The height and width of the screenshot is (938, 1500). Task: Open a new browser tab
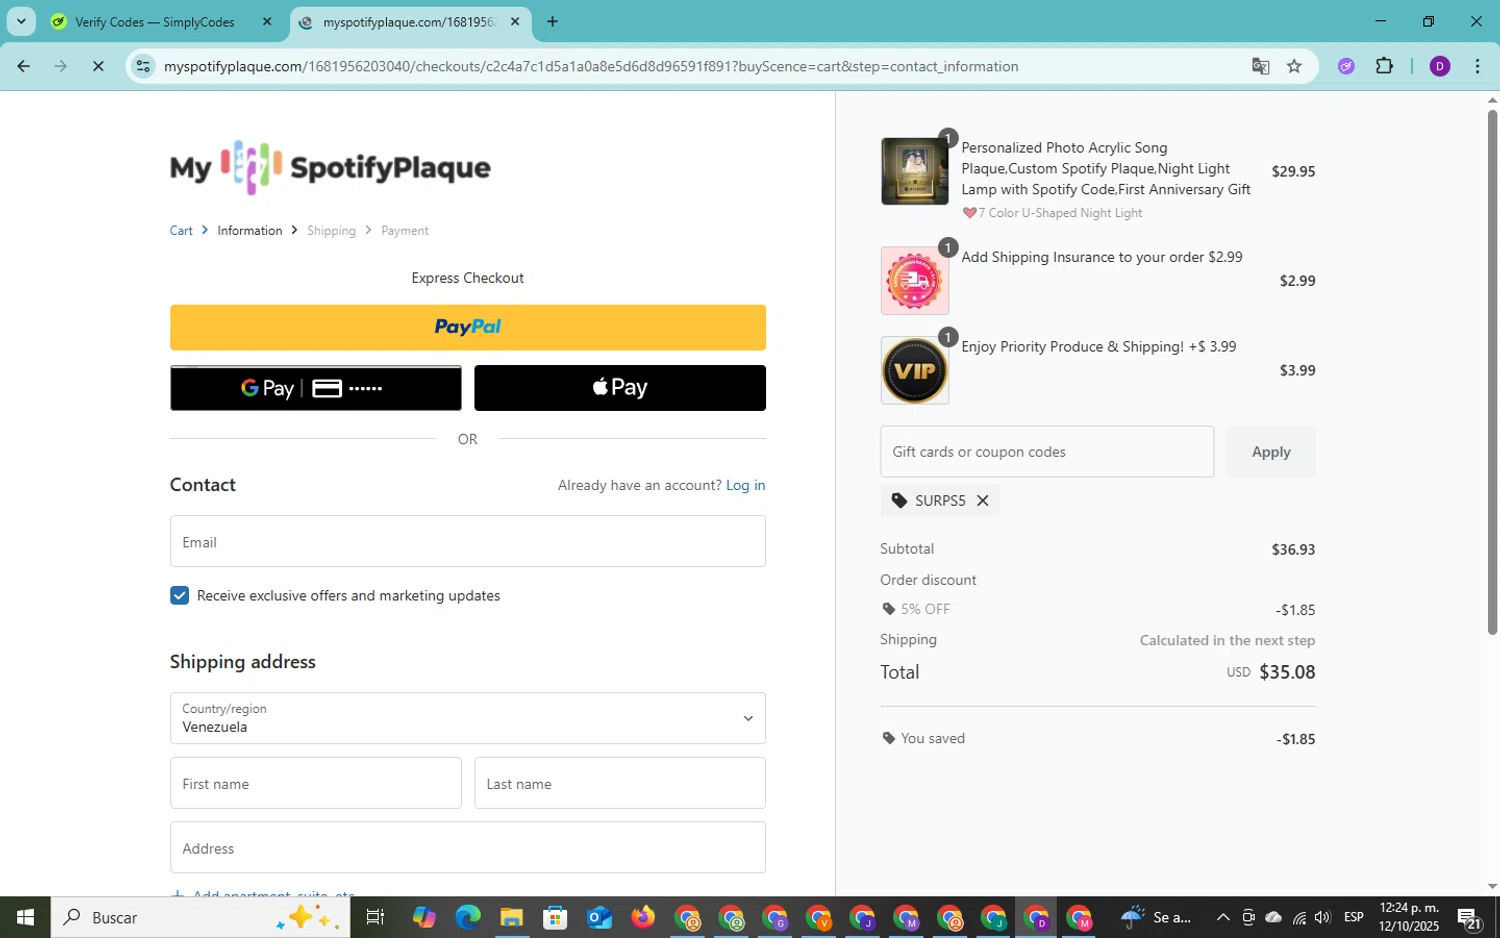point(552,21)
